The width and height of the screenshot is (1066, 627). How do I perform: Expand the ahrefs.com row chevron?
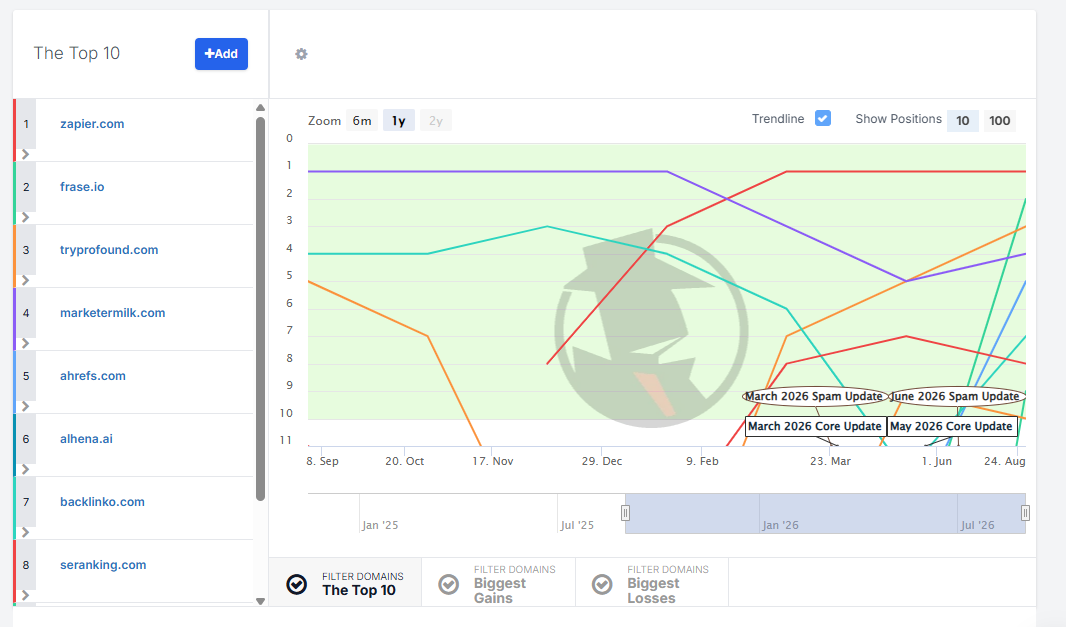click(26, 406)
